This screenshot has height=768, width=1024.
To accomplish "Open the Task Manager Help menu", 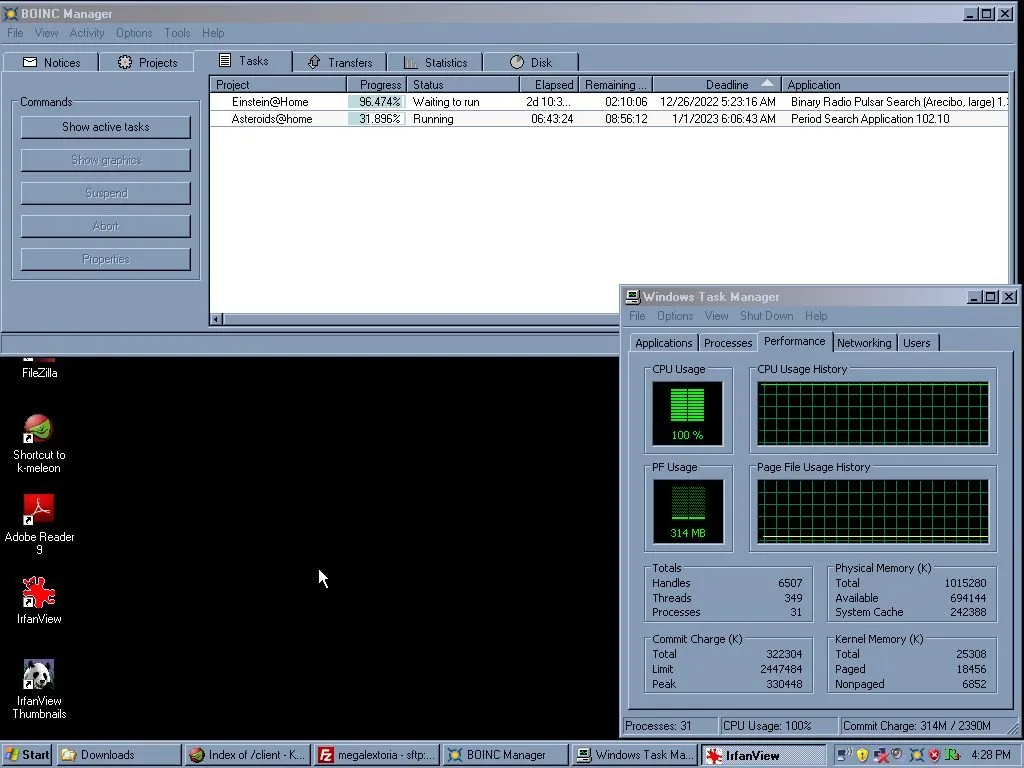I will click(x=816, y=316).
